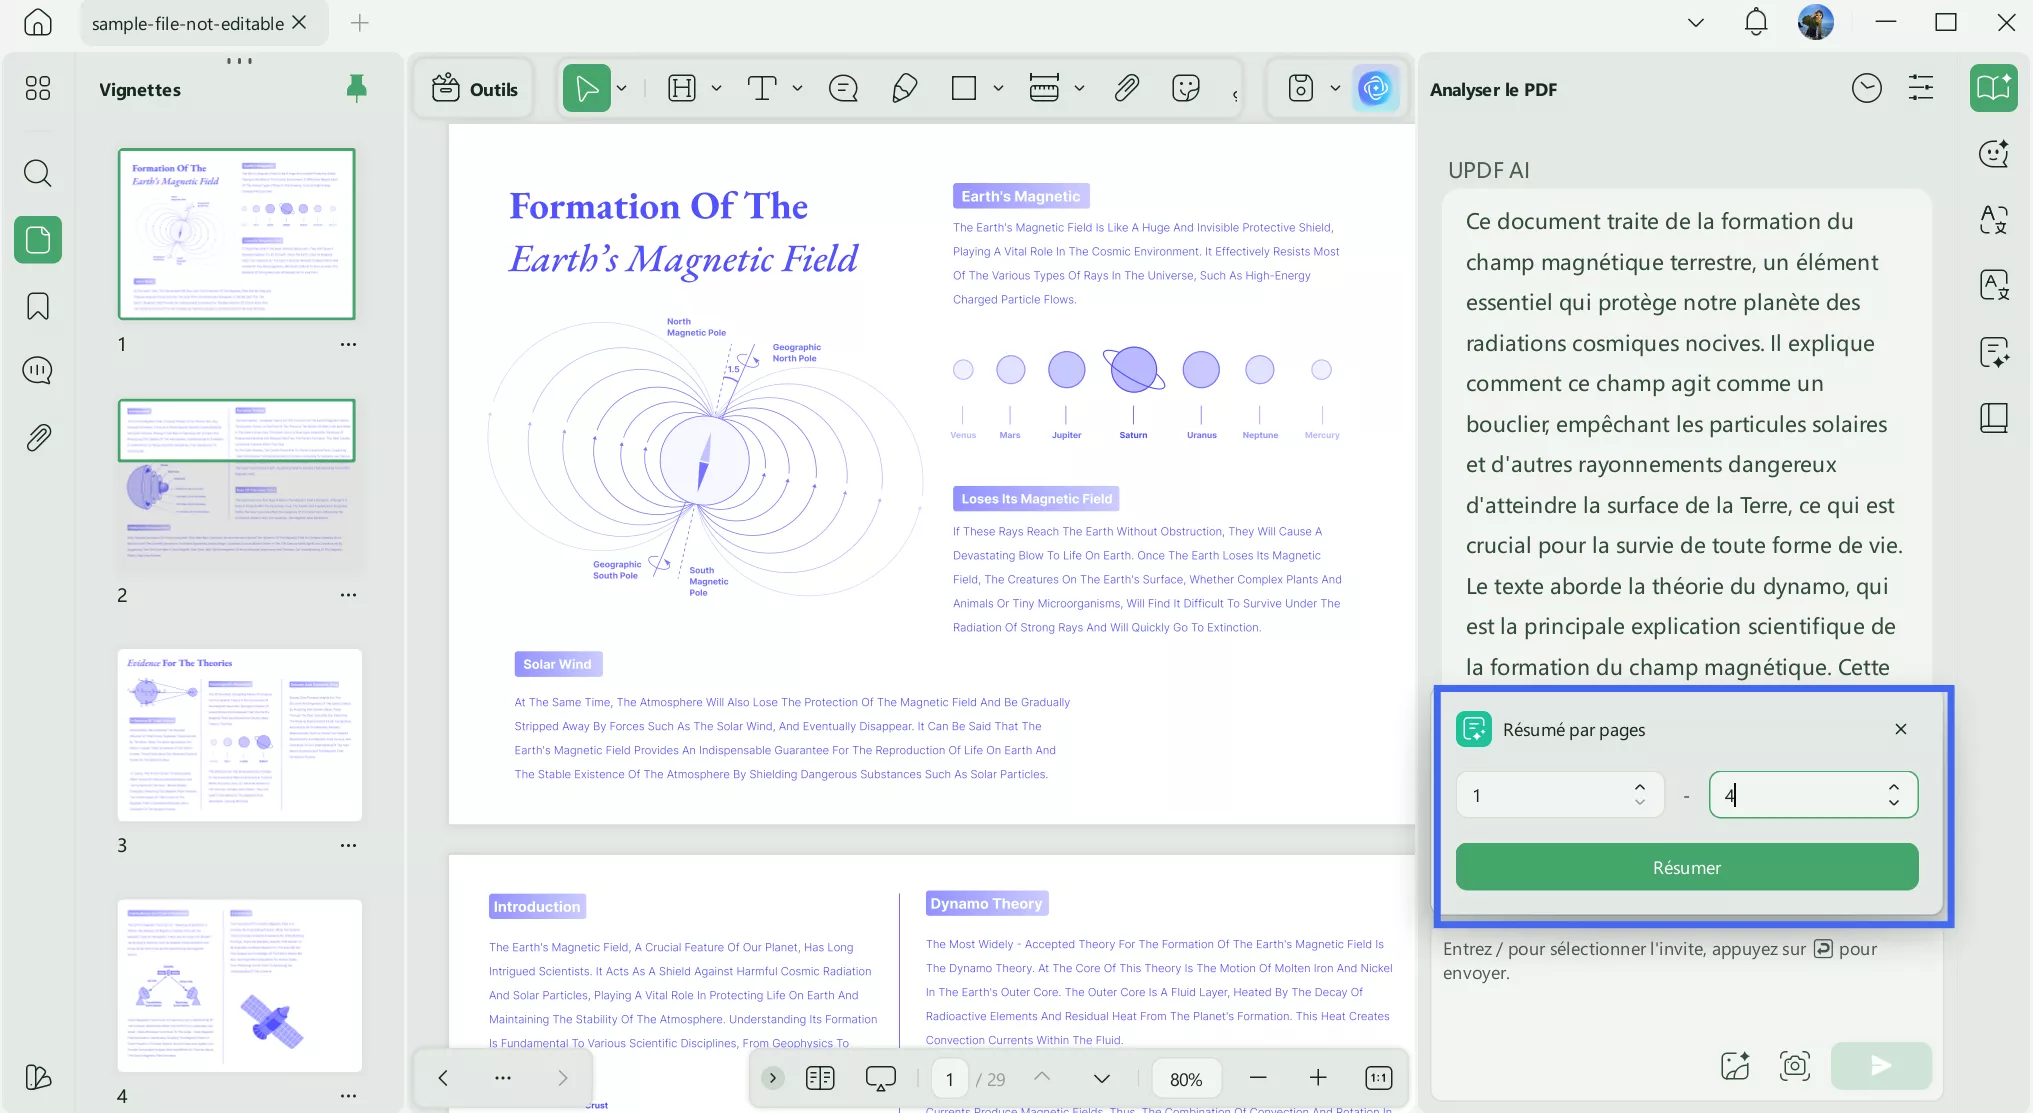Increase the ending page number with the stepper

pyautogui.click(x=1893, y=788)
